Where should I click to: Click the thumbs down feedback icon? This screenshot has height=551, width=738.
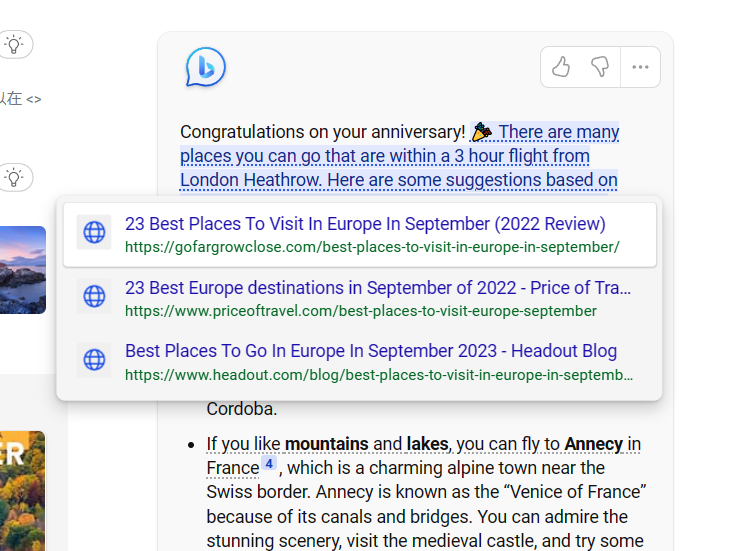600,67
